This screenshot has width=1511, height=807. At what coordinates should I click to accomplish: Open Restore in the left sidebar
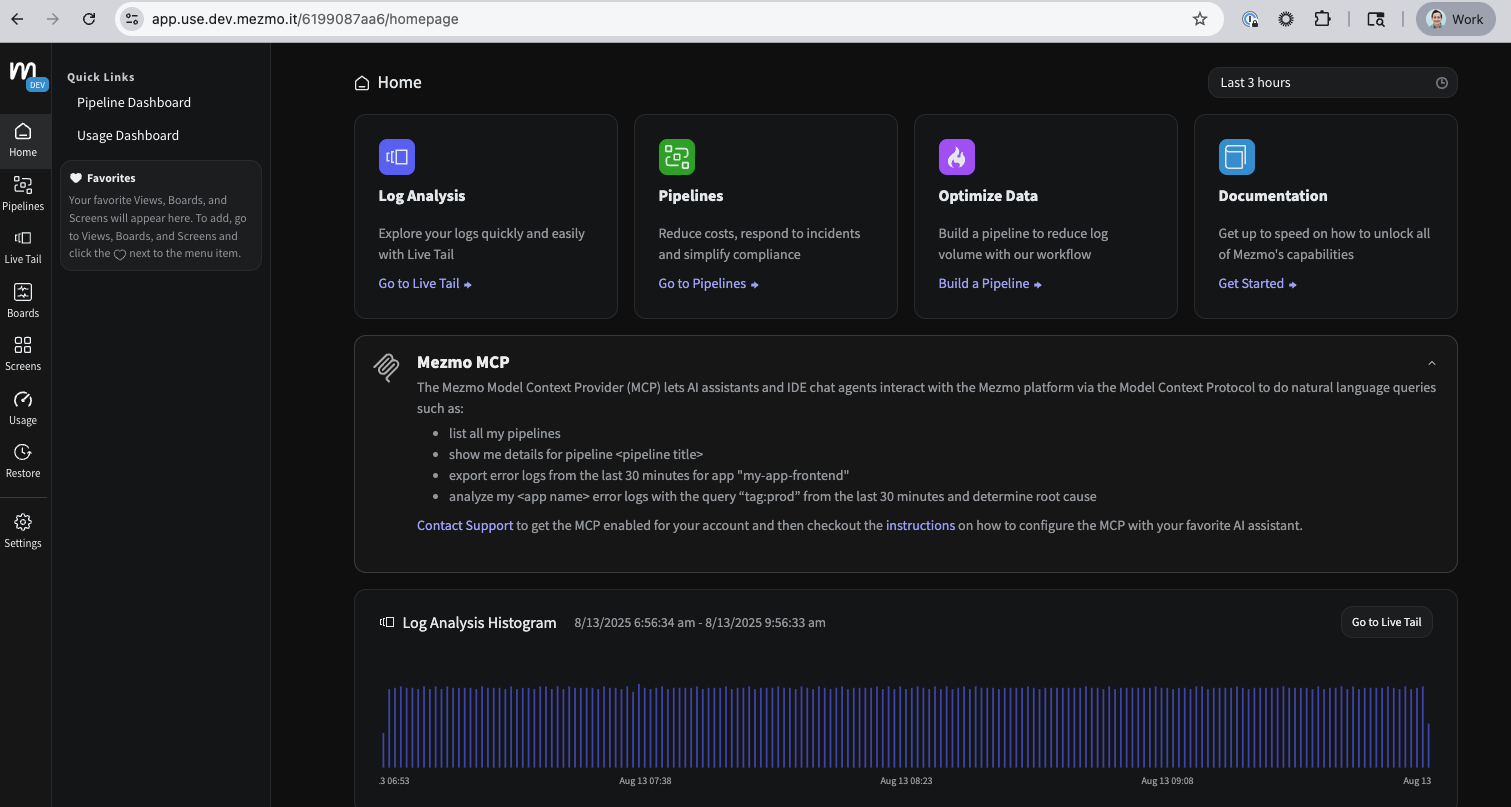23,460
